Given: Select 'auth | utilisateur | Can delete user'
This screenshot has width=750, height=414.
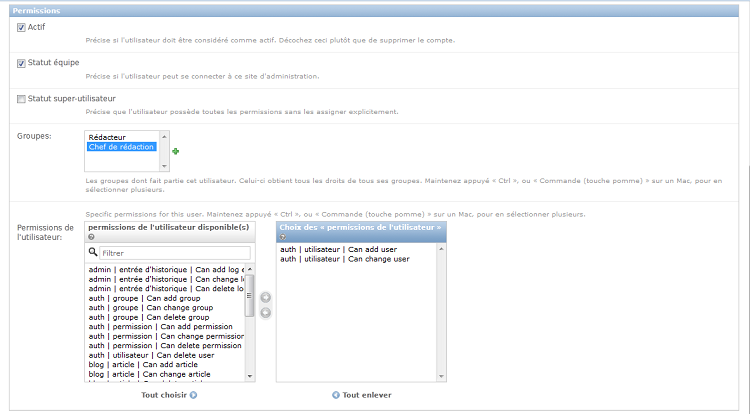Looking at the screenshot, I should pos(166,355).
